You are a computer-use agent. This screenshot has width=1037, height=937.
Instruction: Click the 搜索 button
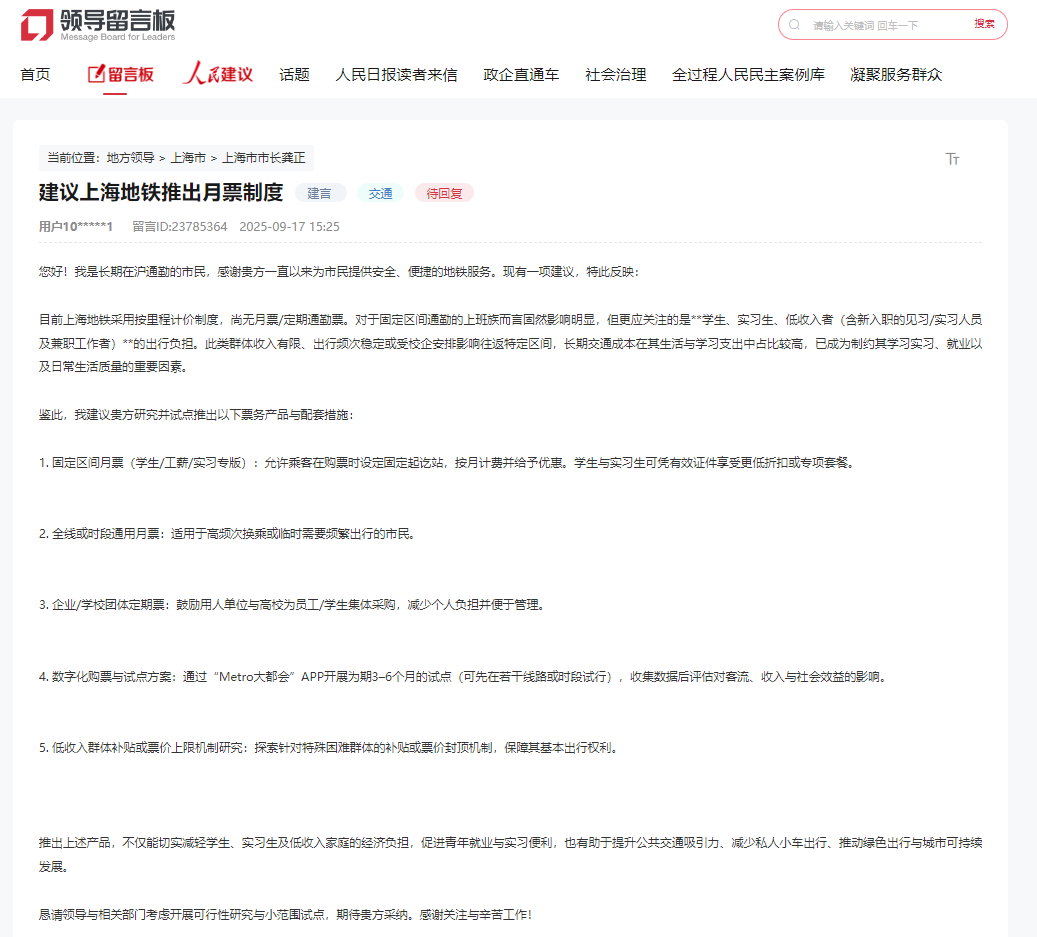pyautogui.click(x=984, y=24)
